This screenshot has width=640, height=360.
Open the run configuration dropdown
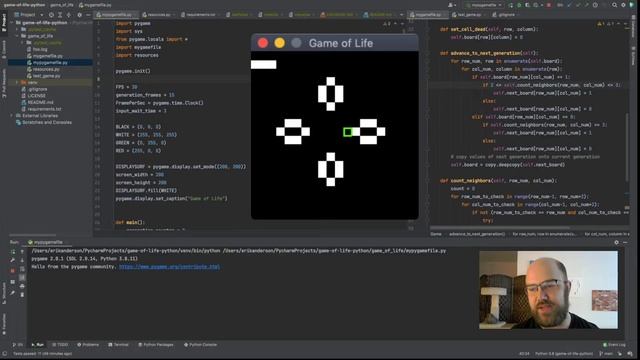pos(483,5)
